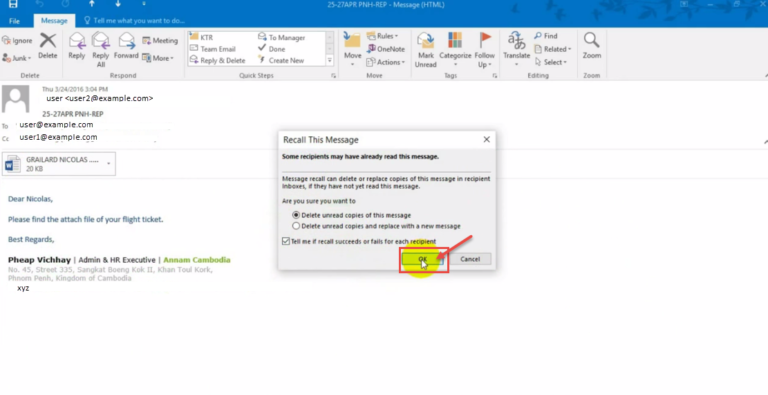
Task: Reply with a Meeting
Action: pos(160,41)
